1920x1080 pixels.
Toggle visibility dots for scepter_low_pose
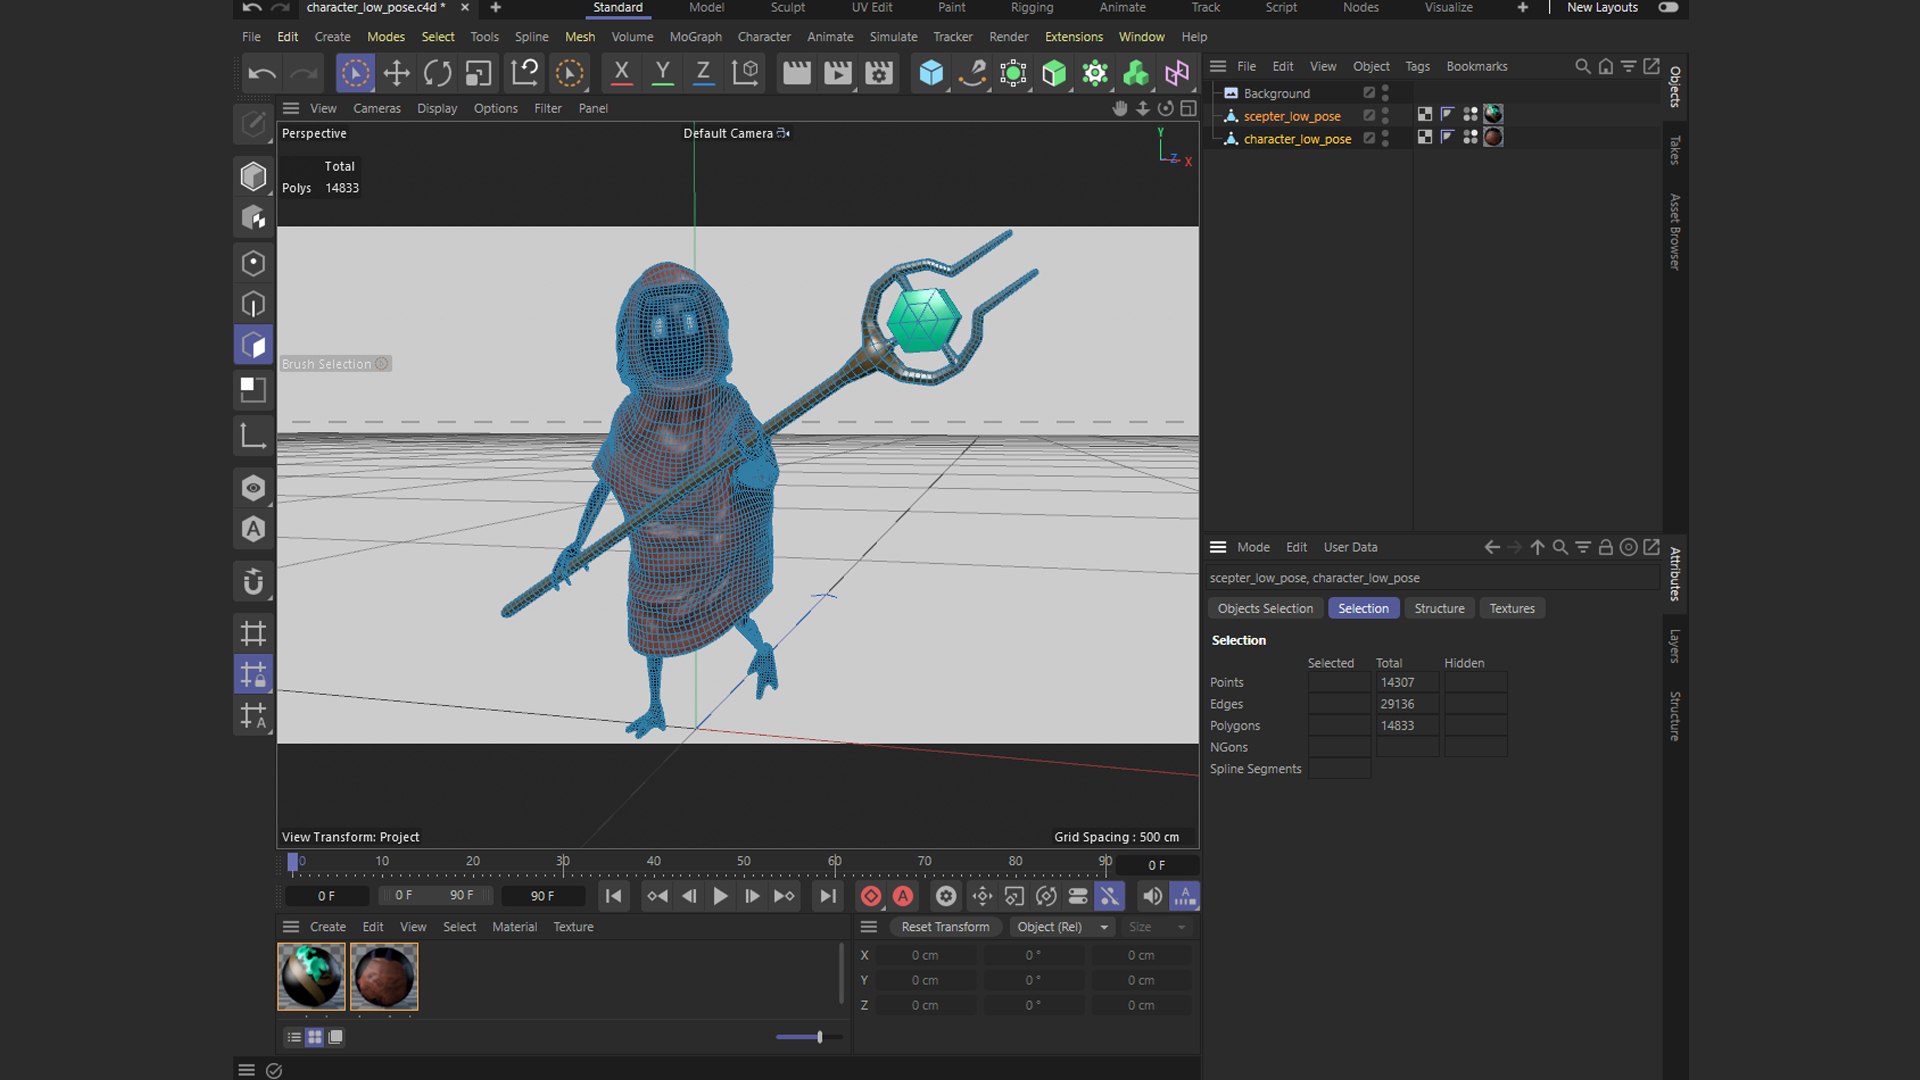[x=1385, y=116]
